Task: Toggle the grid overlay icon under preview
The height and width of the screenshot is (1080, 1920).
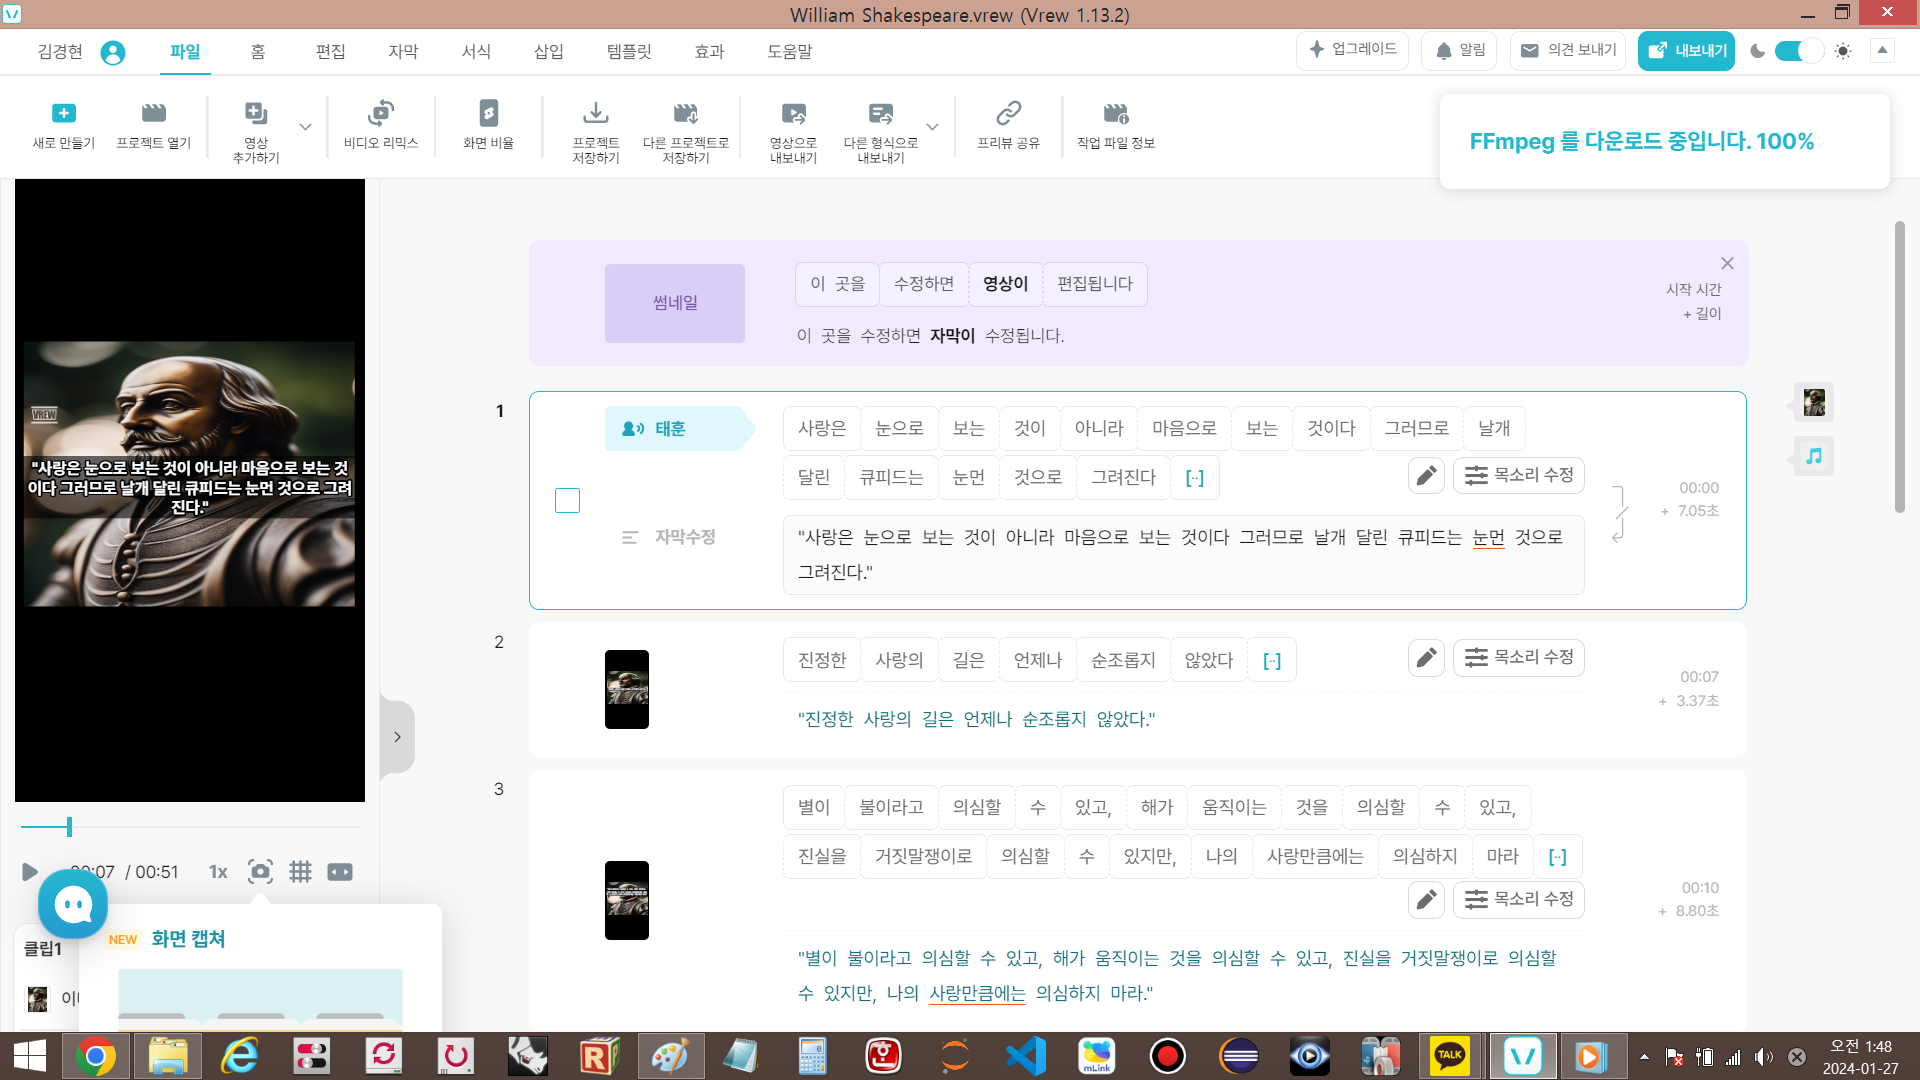Action: [300, 872]
